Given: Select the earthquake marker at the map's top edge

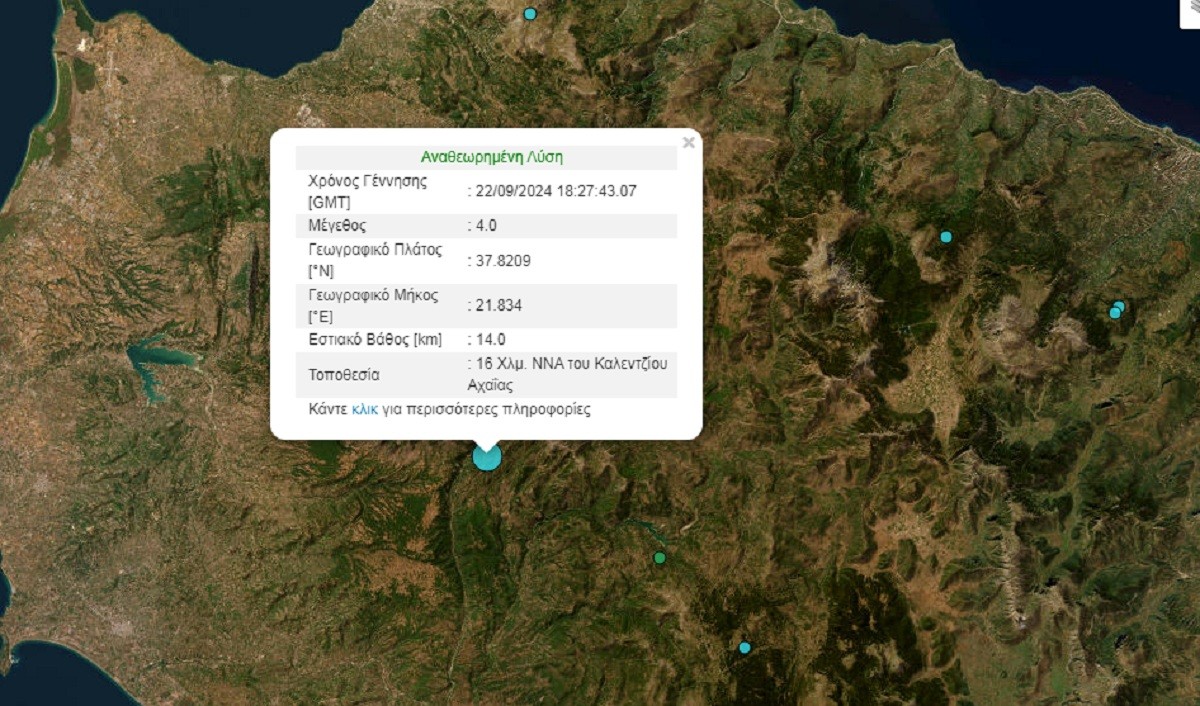Looking at the screenshot, I should [x=530, y=14].
